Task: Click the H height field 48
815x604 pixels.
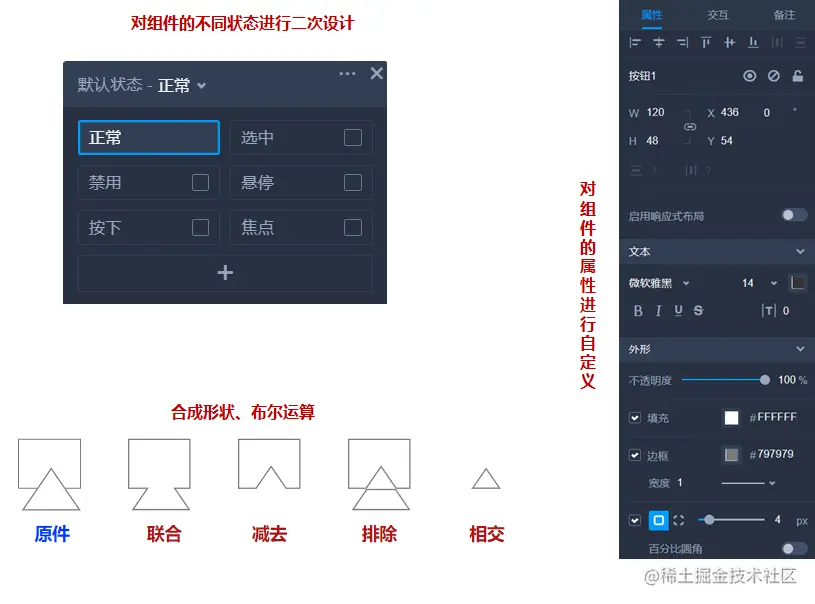Action: coord(652,140)
